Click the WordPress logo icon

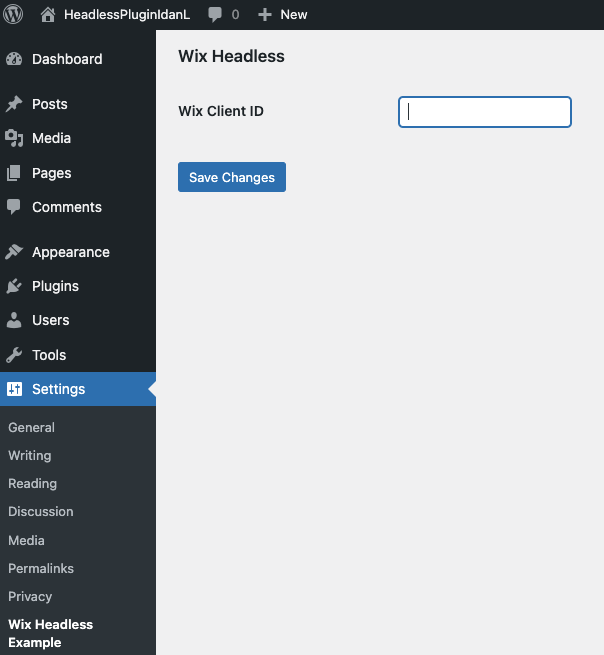point(13,14)
